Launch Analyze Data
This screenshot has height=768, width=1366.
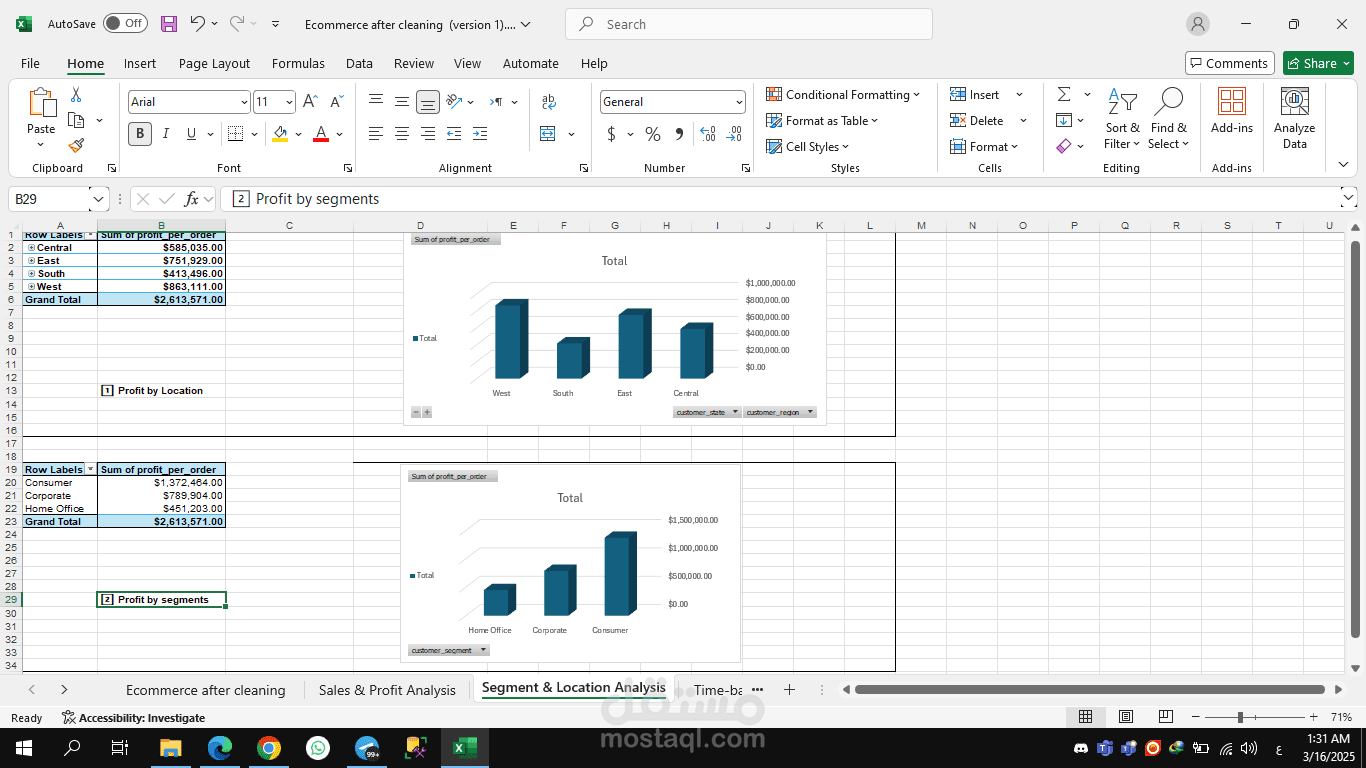tap(1295, 119)
